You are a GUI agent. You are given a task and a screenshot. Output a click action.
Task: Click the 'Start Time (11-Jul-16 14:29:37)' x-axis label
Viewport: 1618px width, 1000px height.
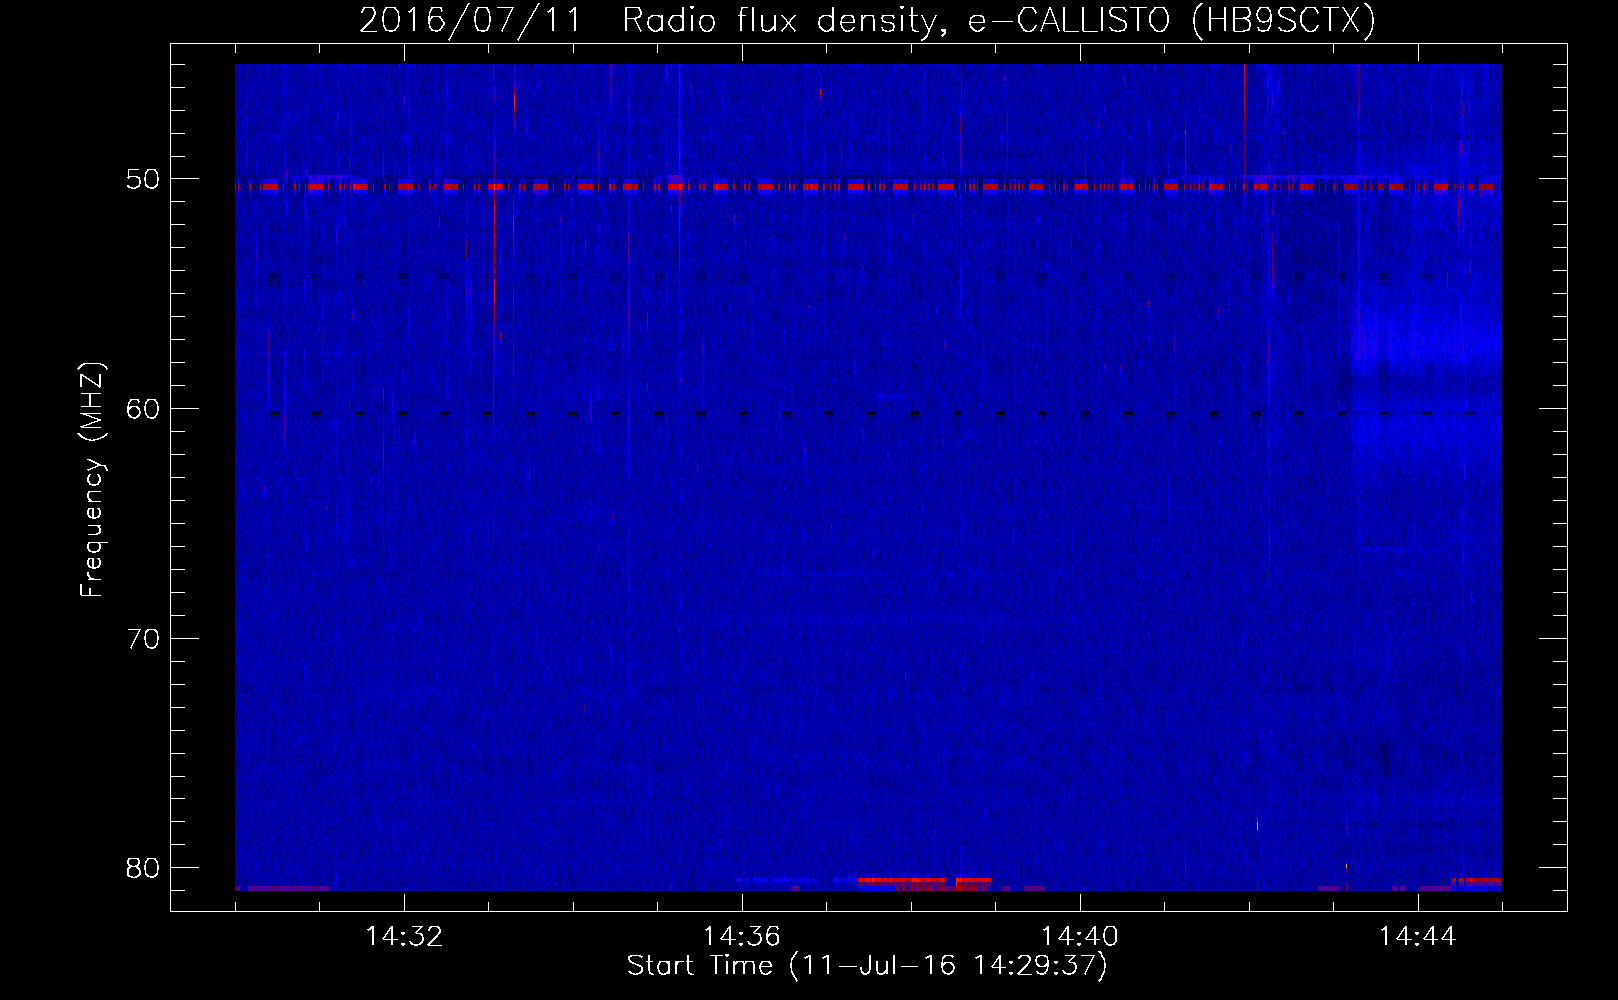click(x=867, y=966)
